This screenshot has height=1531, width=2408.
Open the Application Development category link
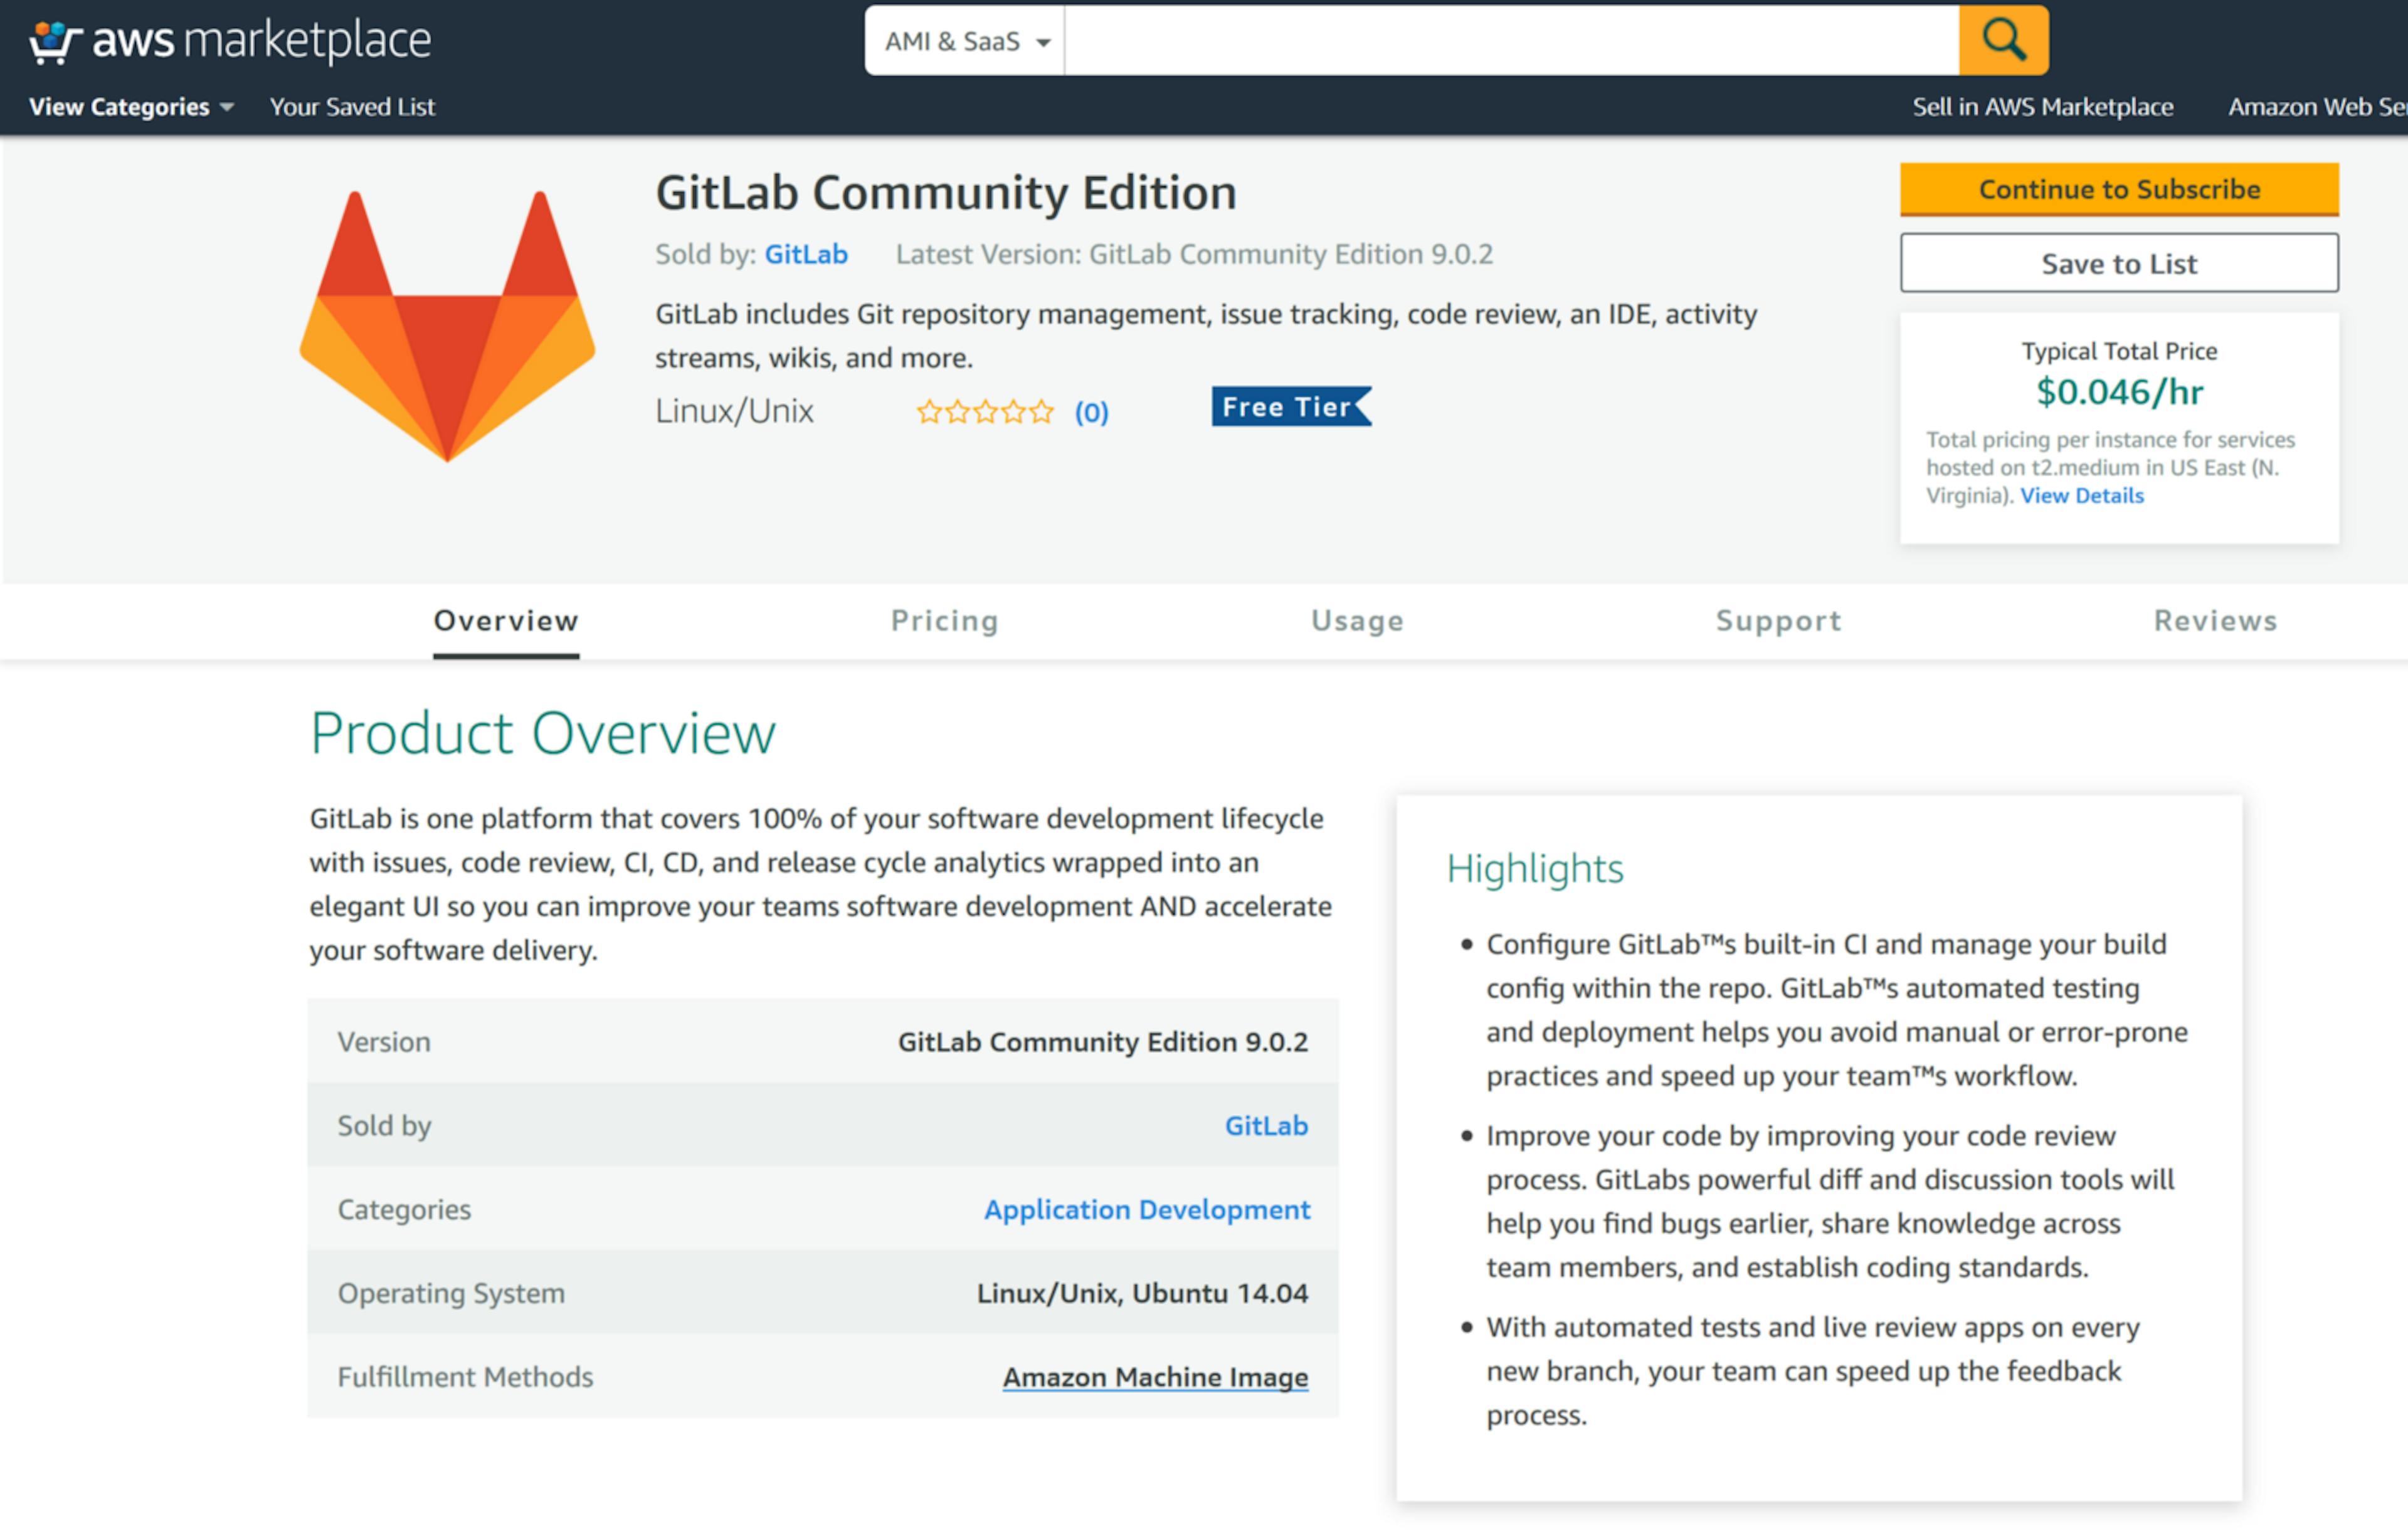1147,1210
